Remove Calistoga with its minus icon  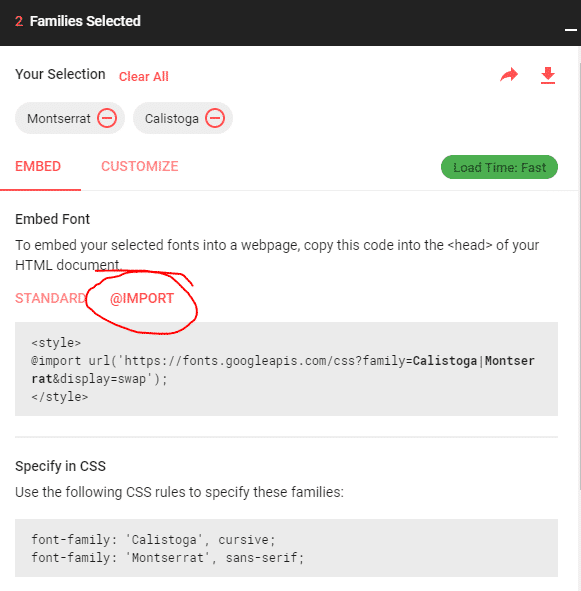(x=215, y=118)
